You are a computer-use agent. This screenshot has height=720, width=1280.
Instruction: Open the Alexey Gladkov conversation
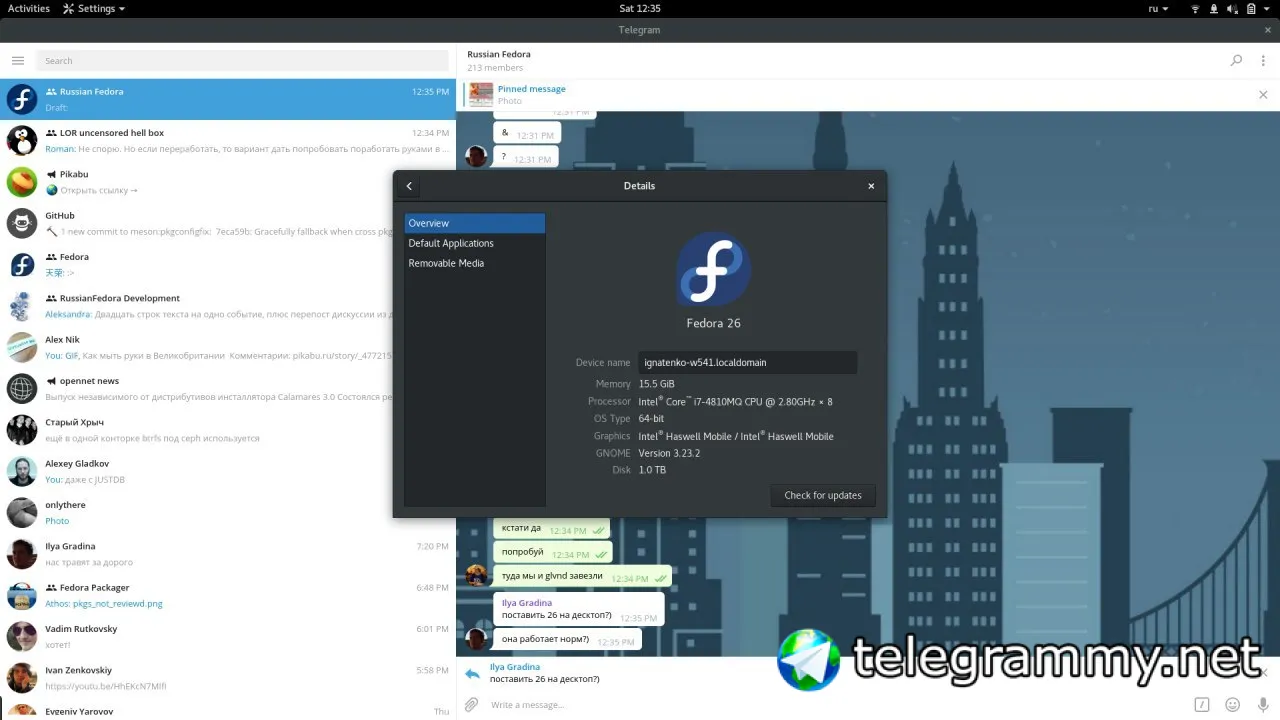(x=228, y=471)
